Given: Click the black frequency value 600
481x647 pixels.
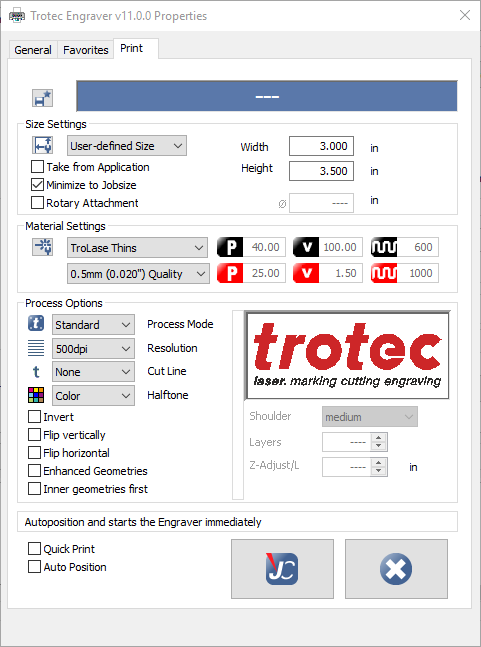Looking at the screenshot, I should 417,247.
